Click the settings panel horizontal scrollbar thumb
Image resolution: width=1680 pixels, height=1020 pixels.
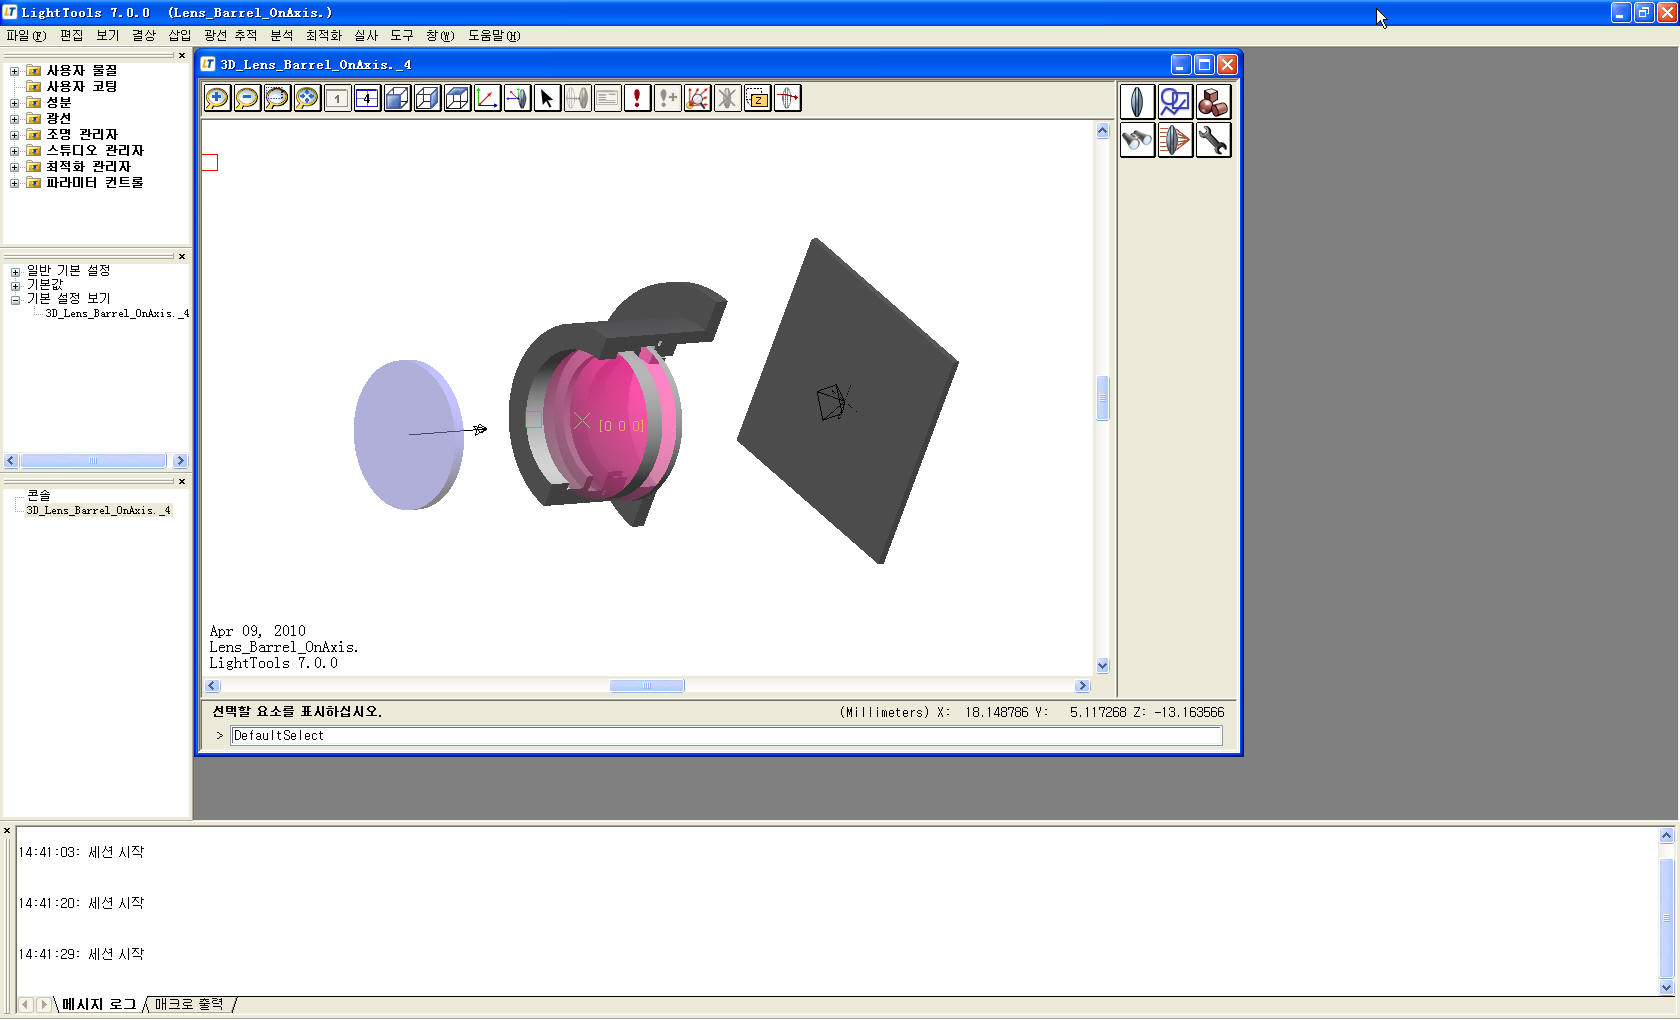tap(94, 461)
